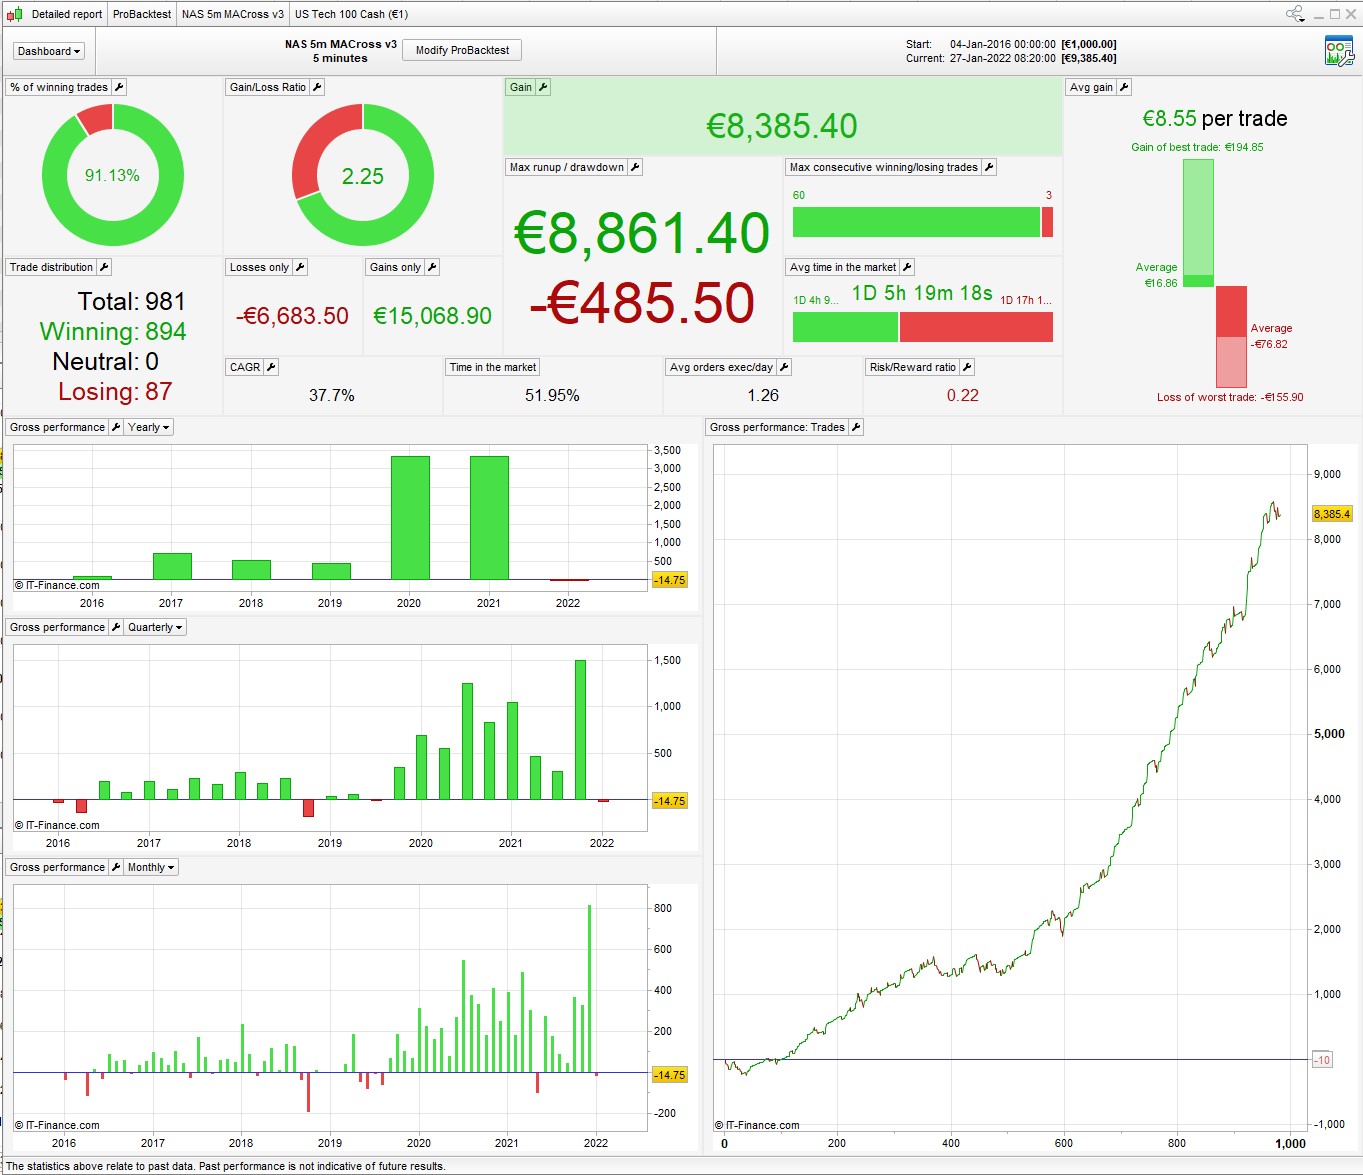Click the Trade distribution wrench icon
The width and height of the screenshot is (1363, 1175).
pyautogui.click(x=104, y=267)
